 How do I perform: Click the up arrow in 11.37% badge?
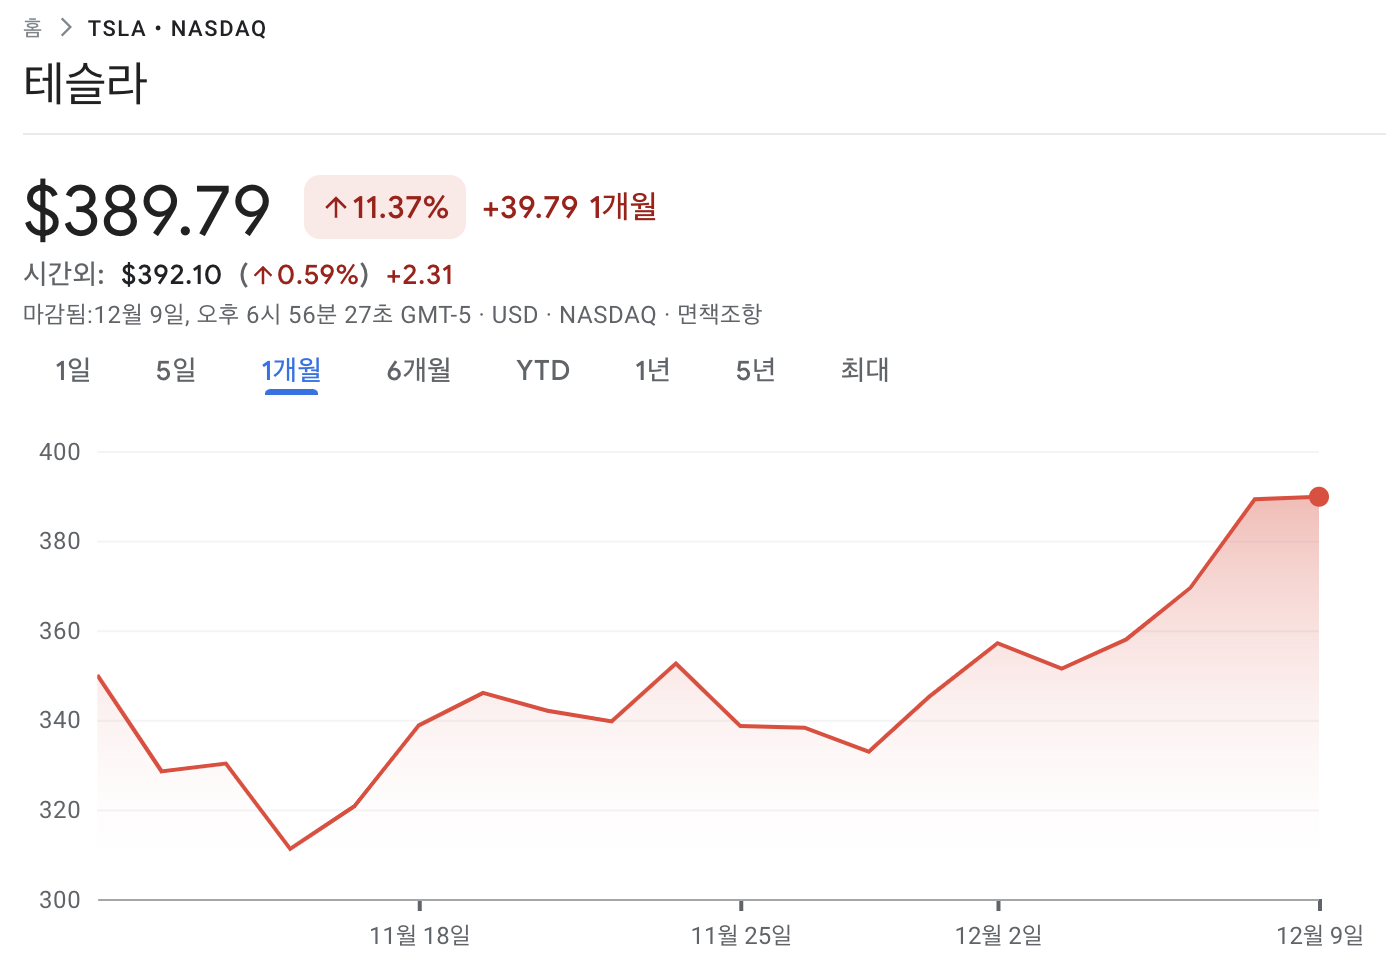[x=336, y=208]
